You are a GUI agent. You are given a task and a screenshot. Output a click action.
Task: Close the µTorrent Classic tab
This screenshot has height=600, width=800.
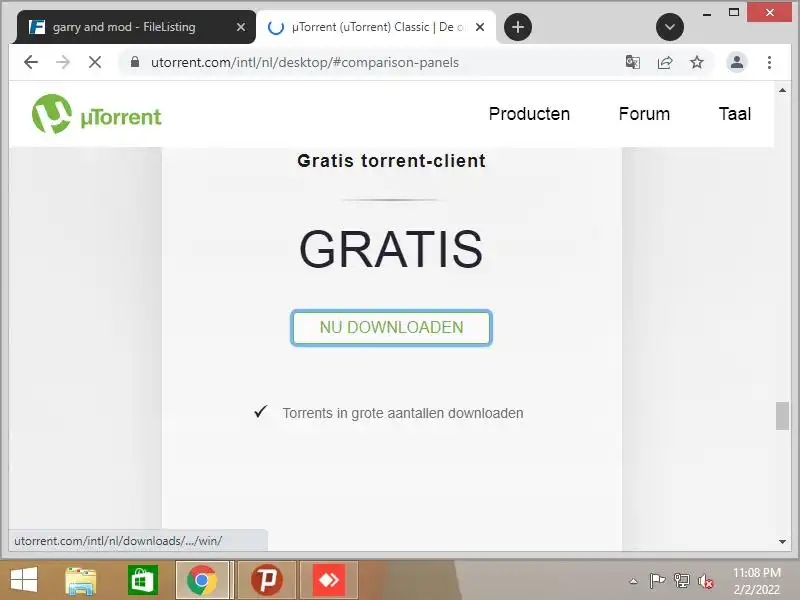click(x=480, y=27)
